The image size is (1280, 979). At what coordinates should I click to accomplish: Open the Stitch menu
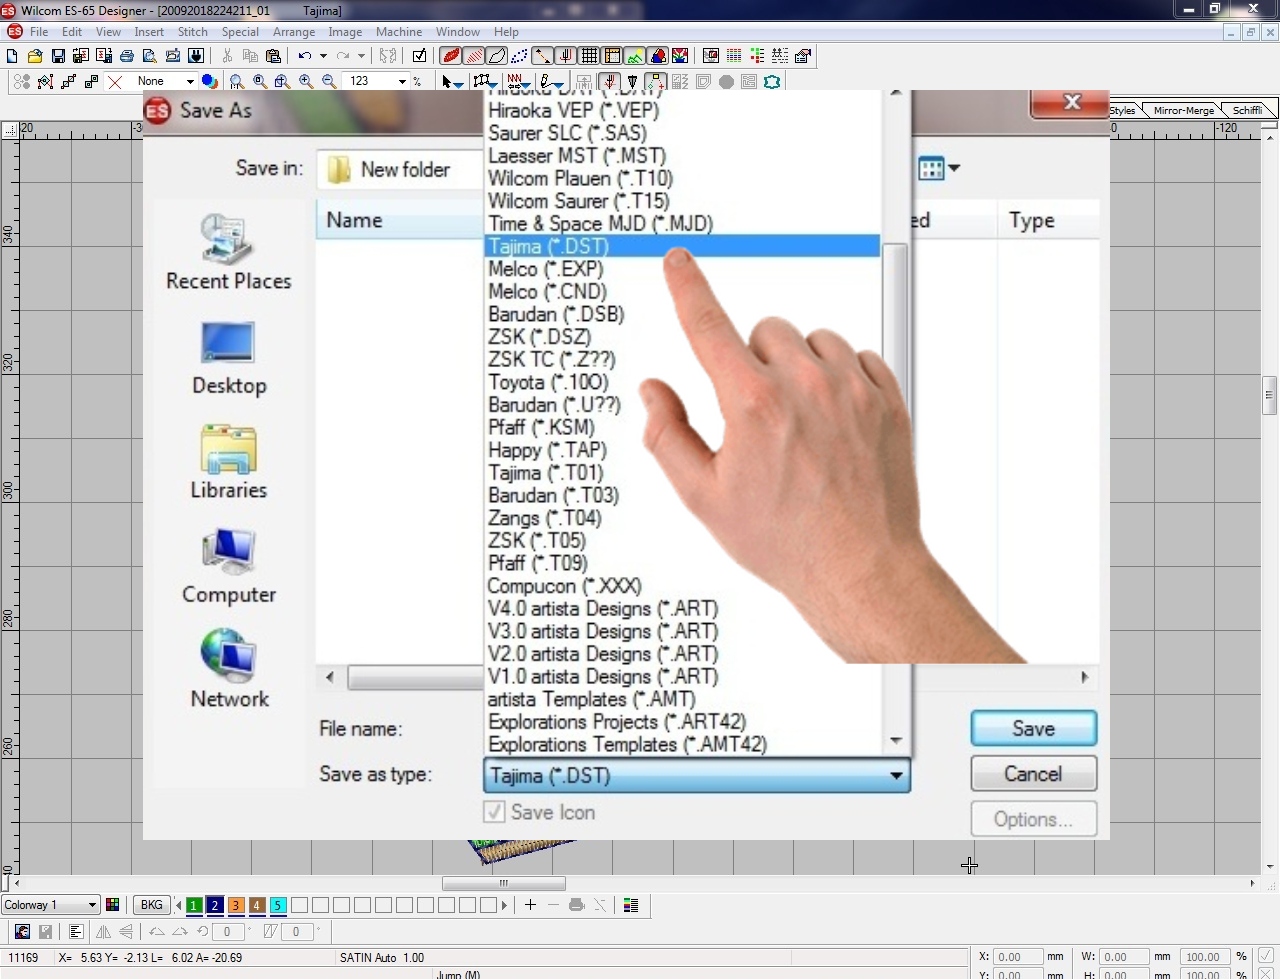click(192, 32)
